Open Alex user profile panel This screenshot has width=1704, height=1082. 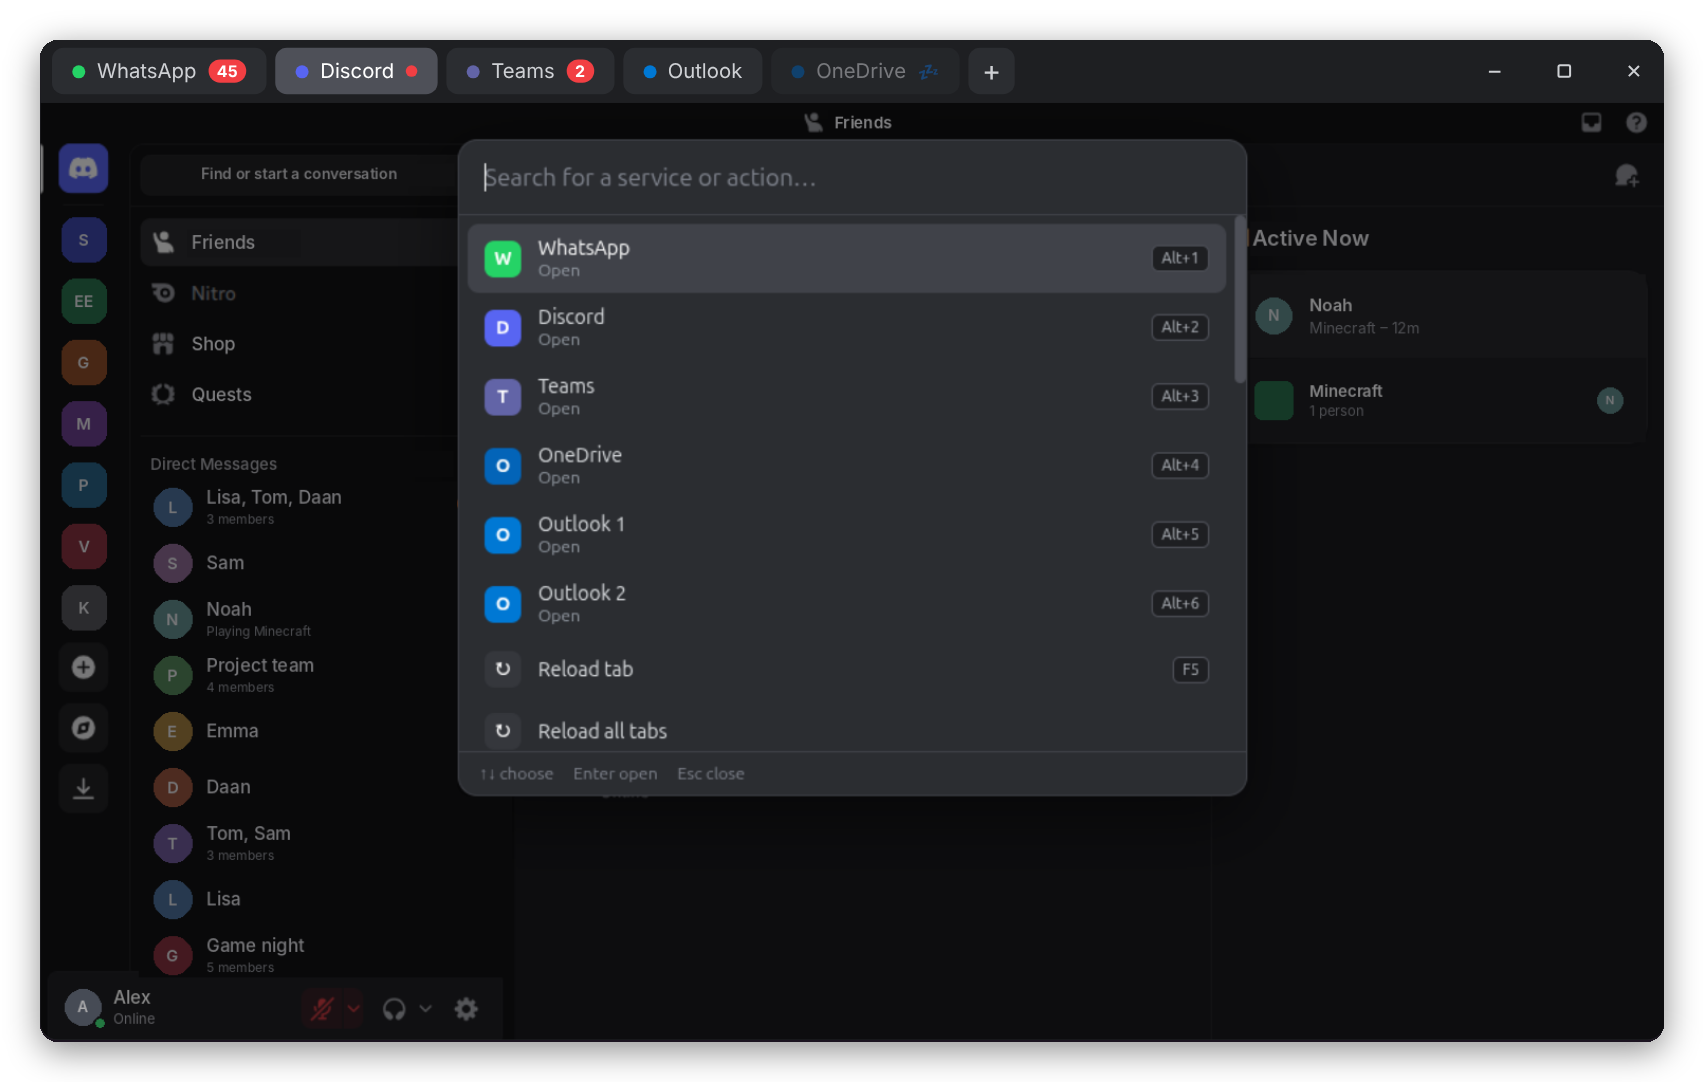170,1007
